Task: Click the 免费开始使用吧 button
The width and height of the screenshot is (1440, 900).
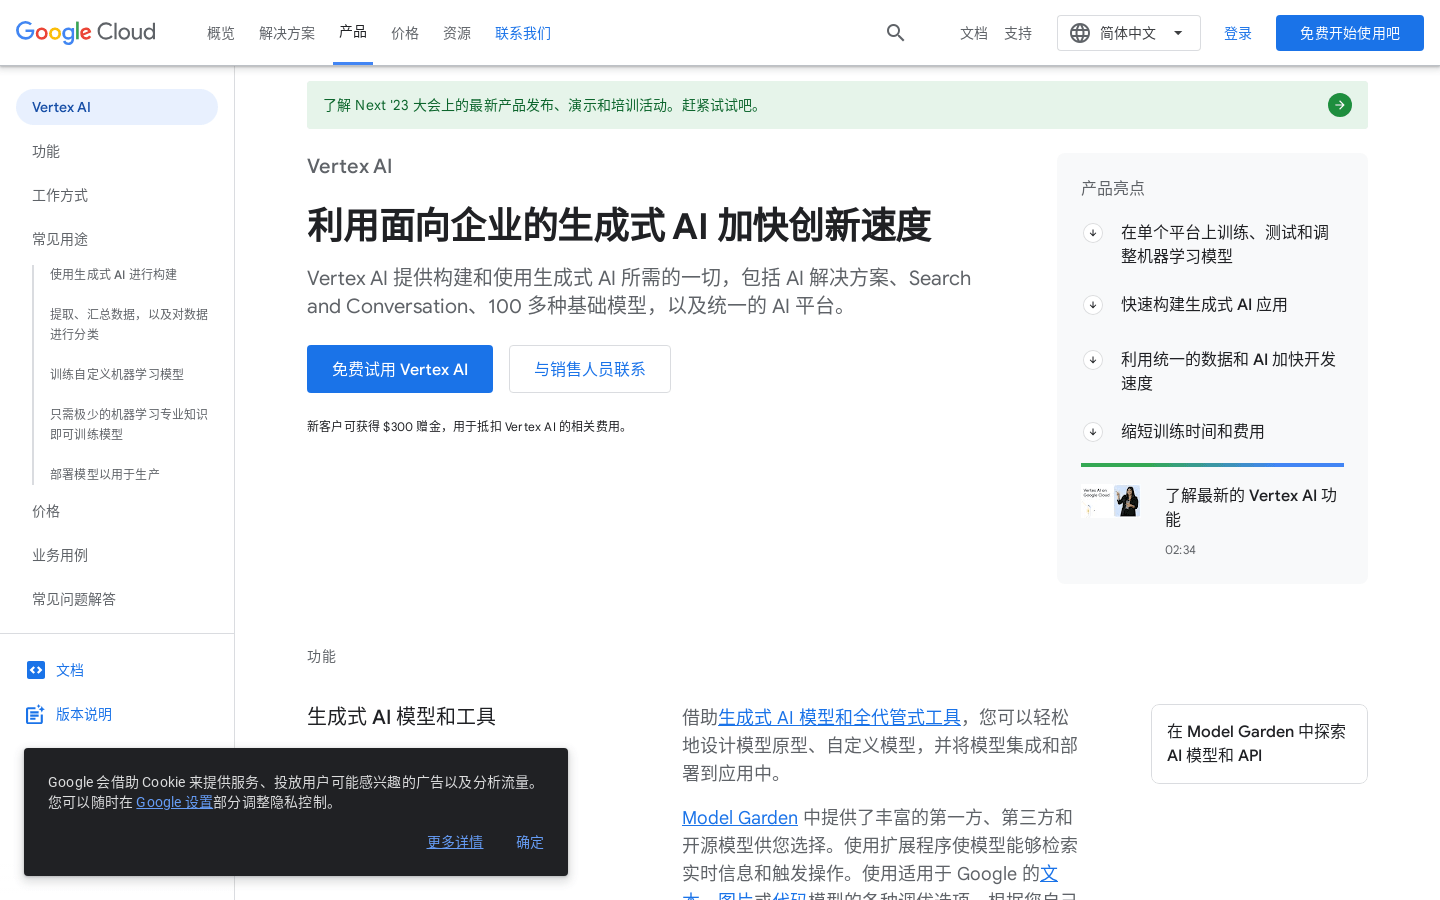Action: (x=1350, y=33)
